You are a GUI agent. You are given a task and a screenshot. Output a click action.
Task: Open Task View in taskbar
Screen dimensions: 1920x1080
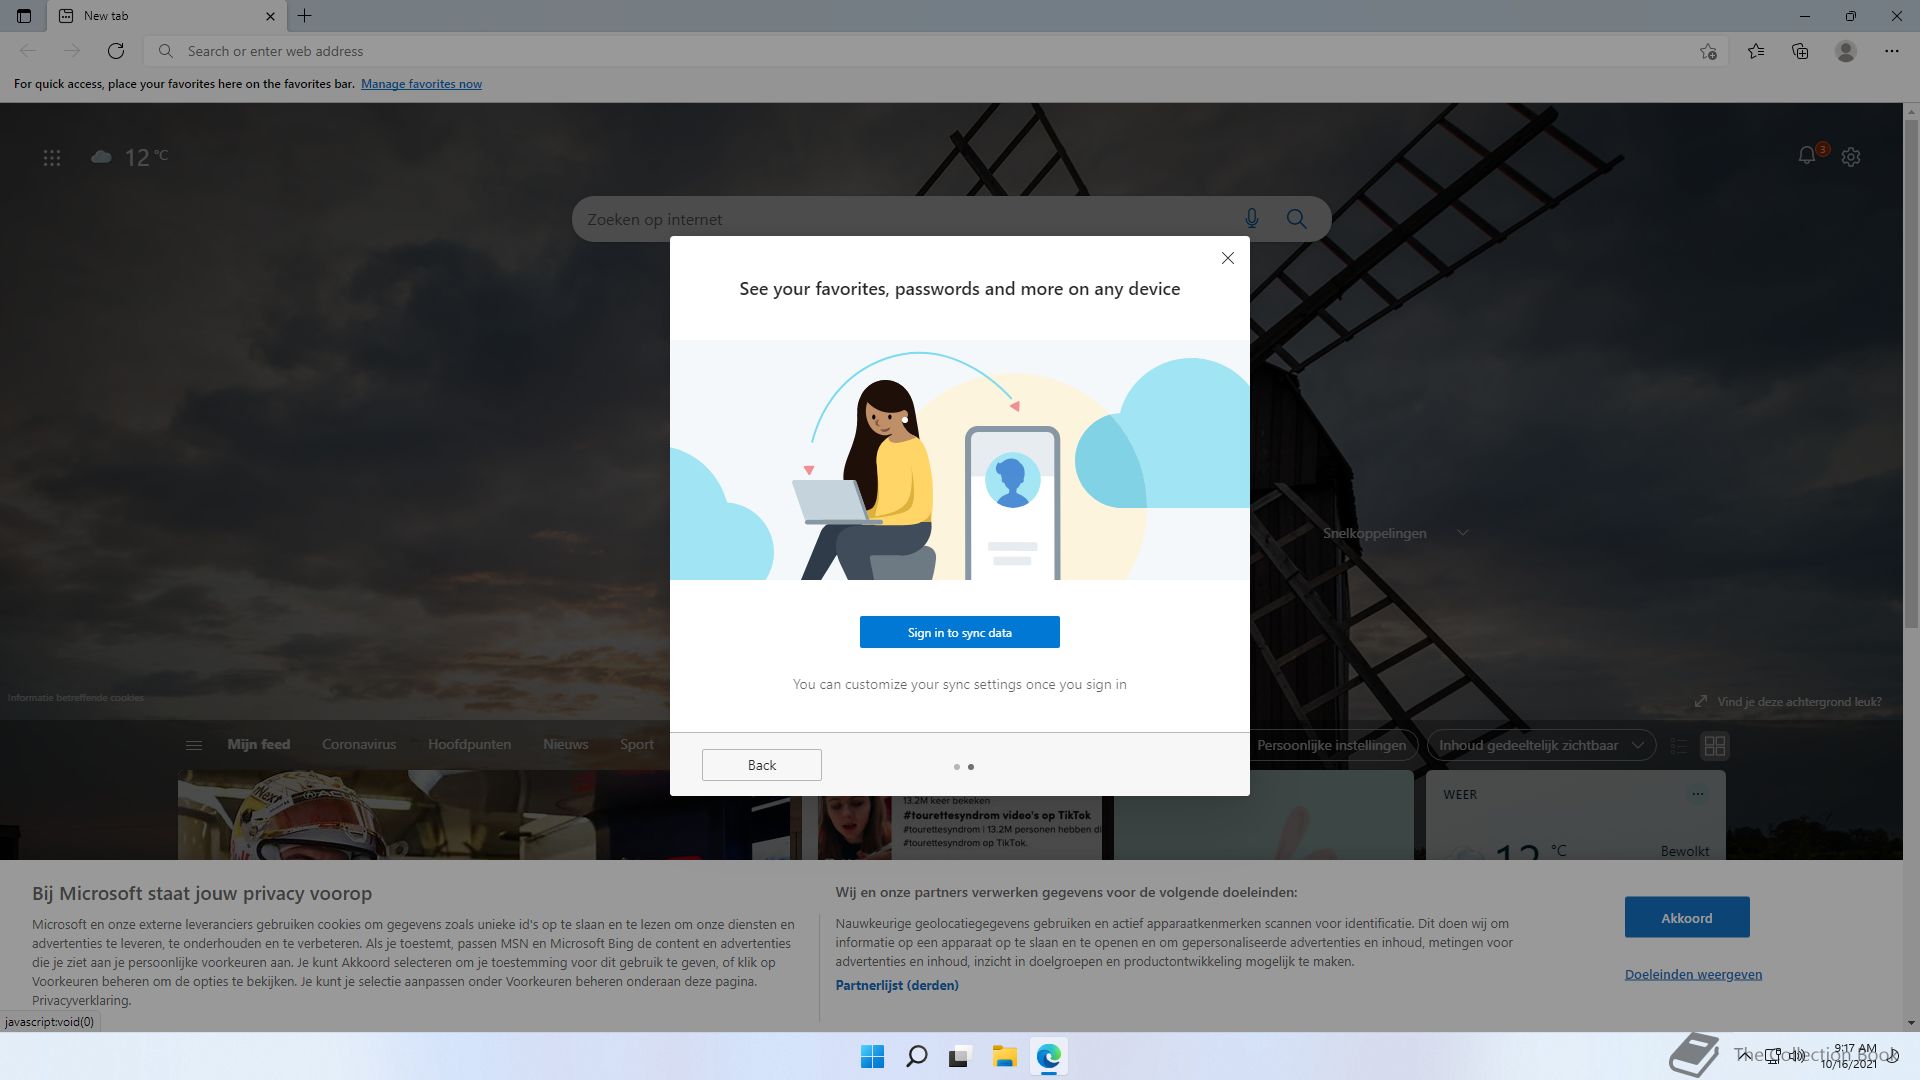(x=960, y=1057)
